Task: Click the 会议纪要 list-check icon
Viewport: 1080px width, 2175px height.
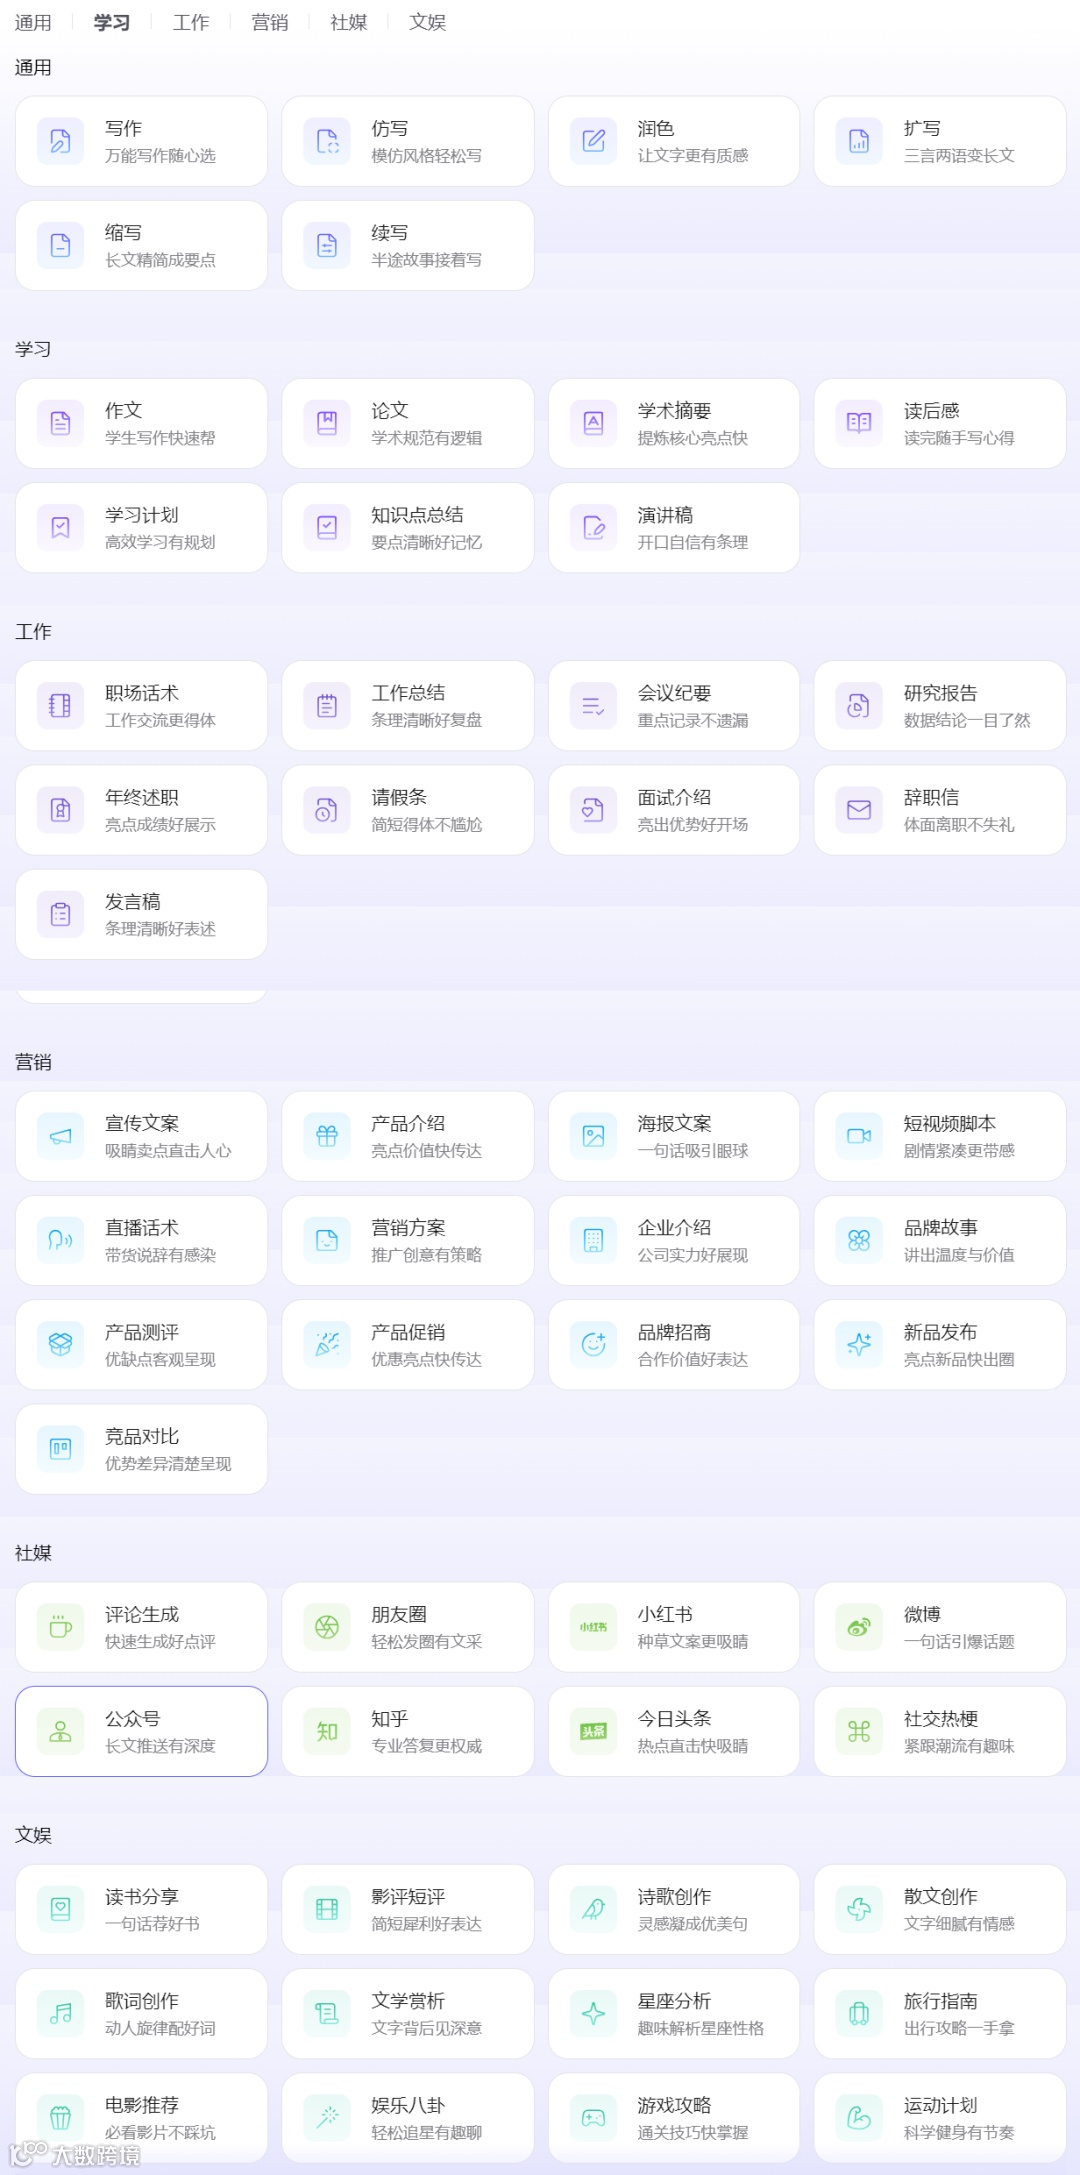Action: 594,706
